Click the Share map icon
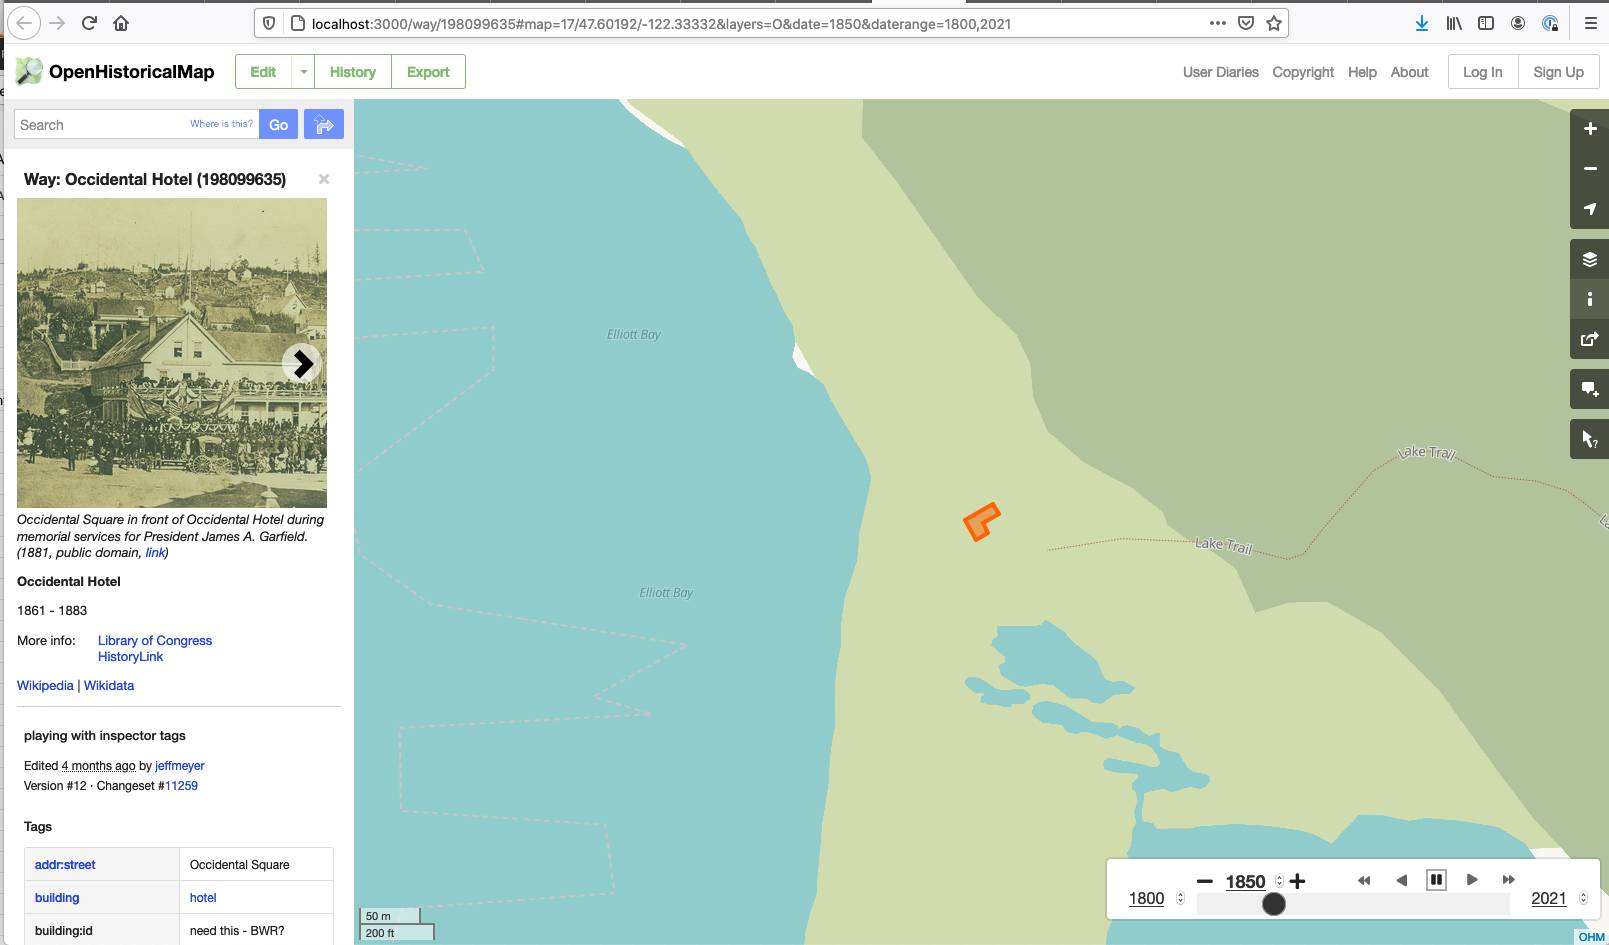The height and width of the screenshot is (945, 1609). (x=1589, y=339)
